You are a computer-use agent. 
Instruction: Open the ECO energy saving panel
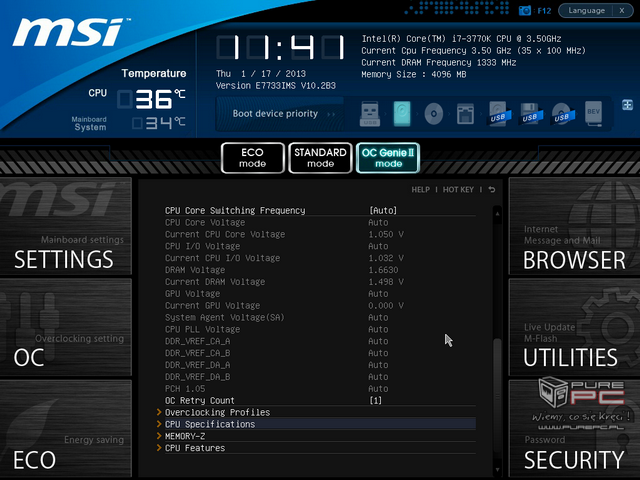pyautogui.click(x=66, y=429)
